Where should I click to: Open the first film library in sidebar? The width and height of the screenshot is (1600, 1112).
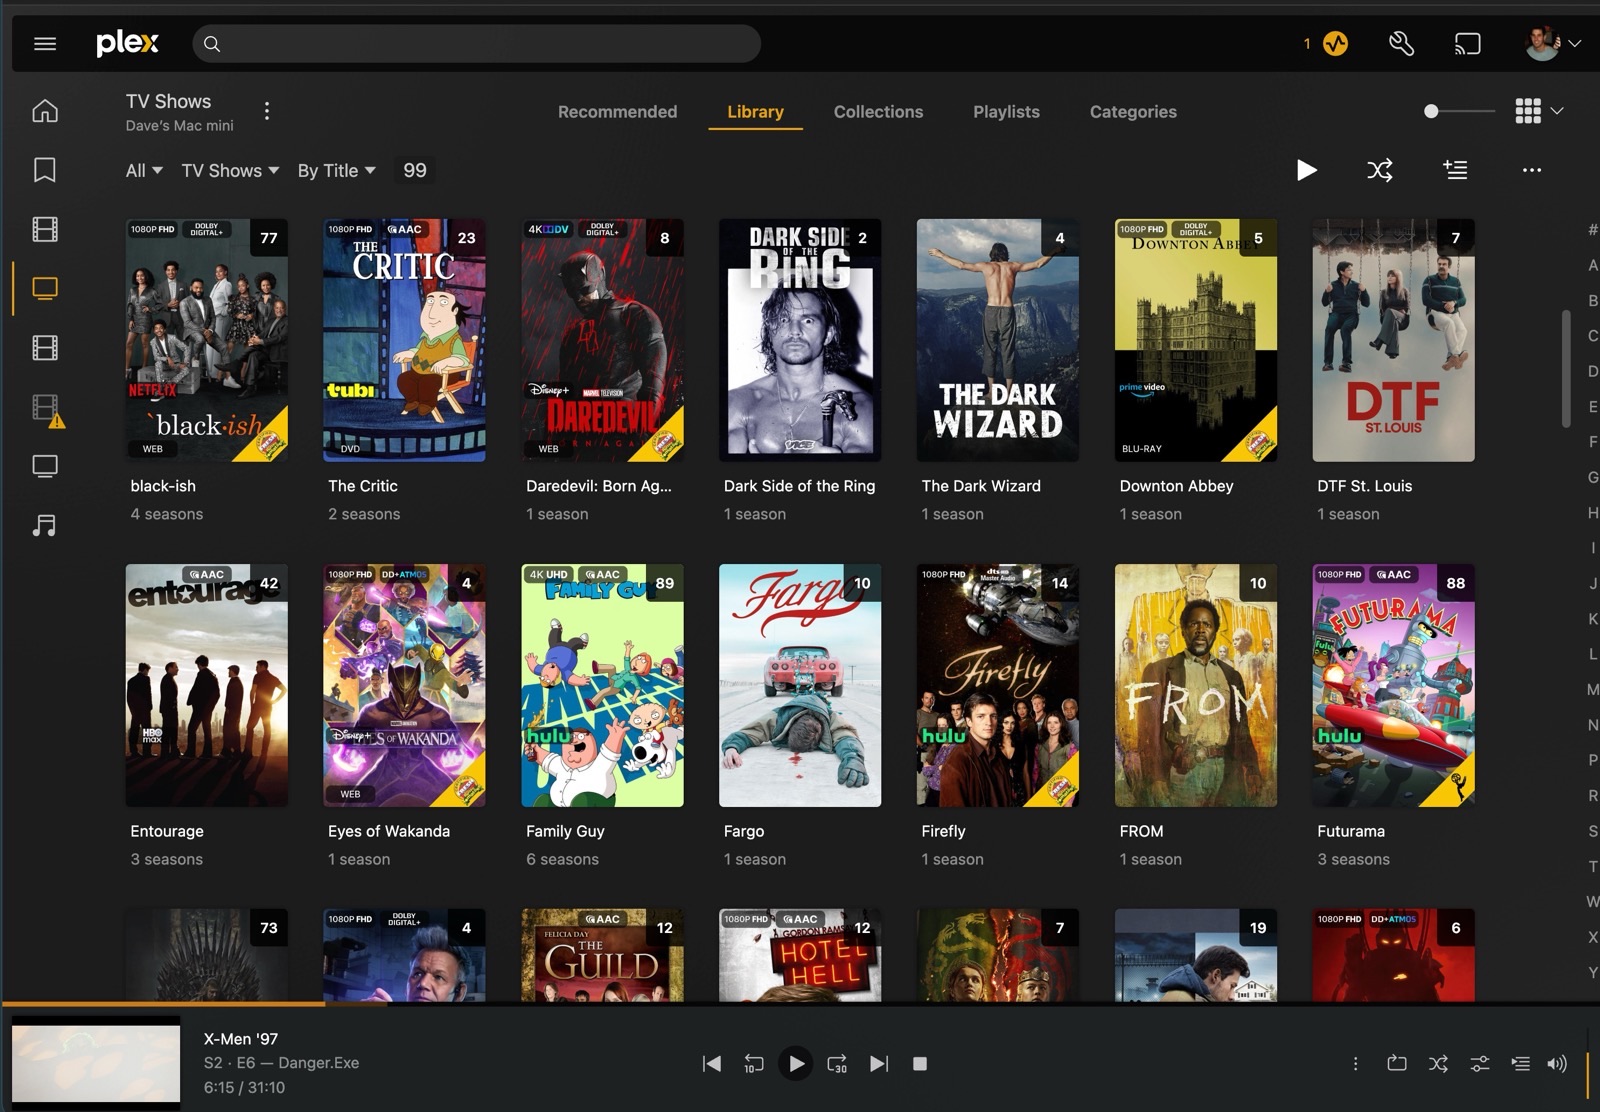[45, 229]
